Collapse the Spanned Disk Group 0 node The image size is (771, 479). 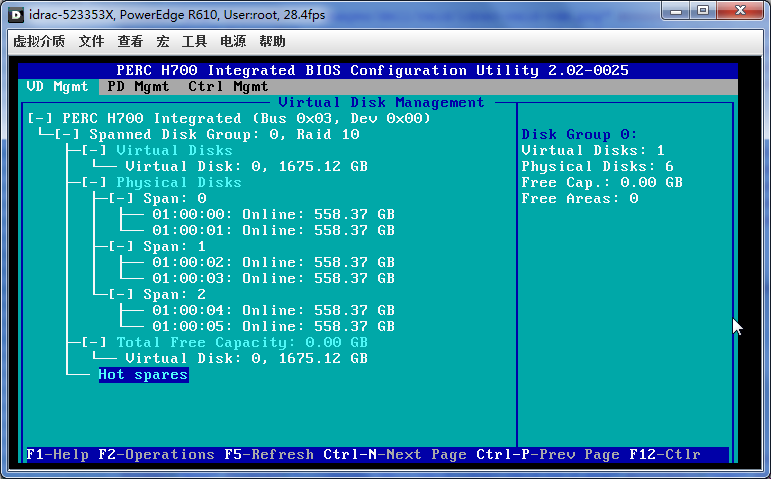(x=68, y=135)
